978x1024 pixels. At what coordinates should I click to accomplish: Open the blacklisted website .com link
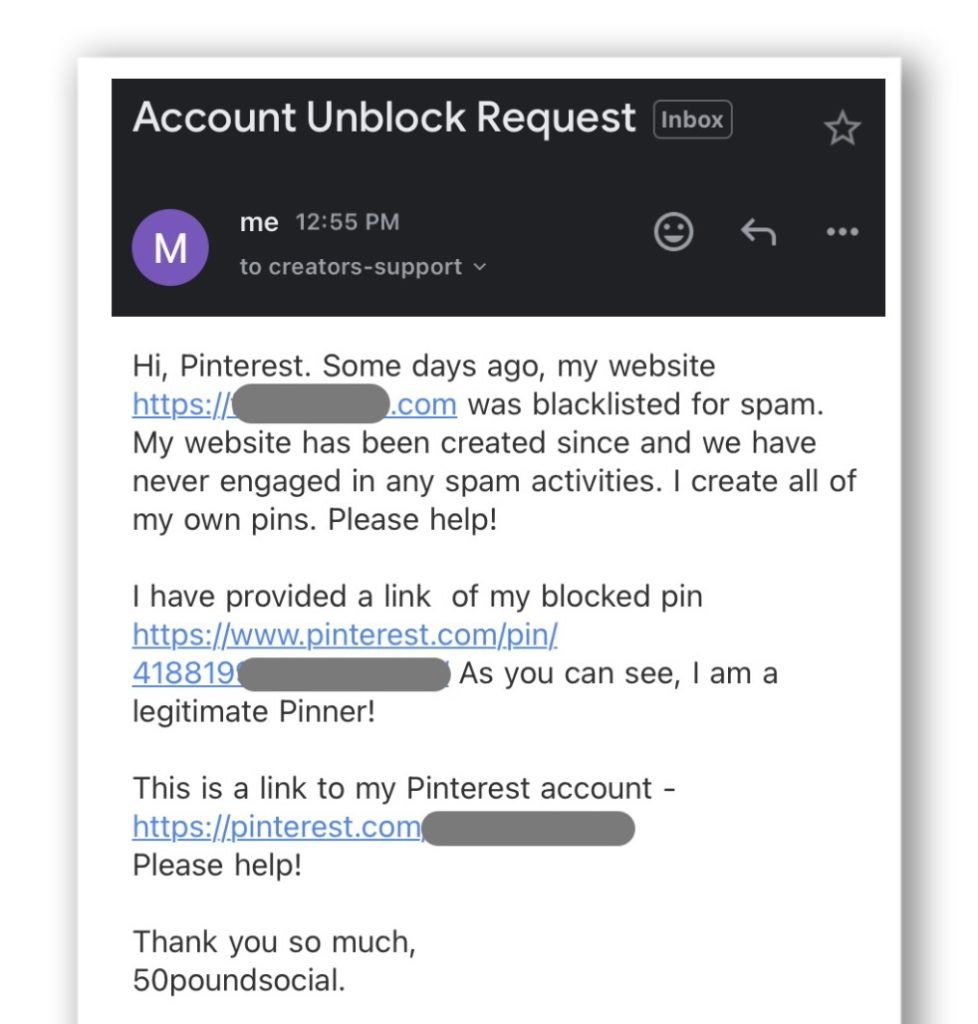428,405
